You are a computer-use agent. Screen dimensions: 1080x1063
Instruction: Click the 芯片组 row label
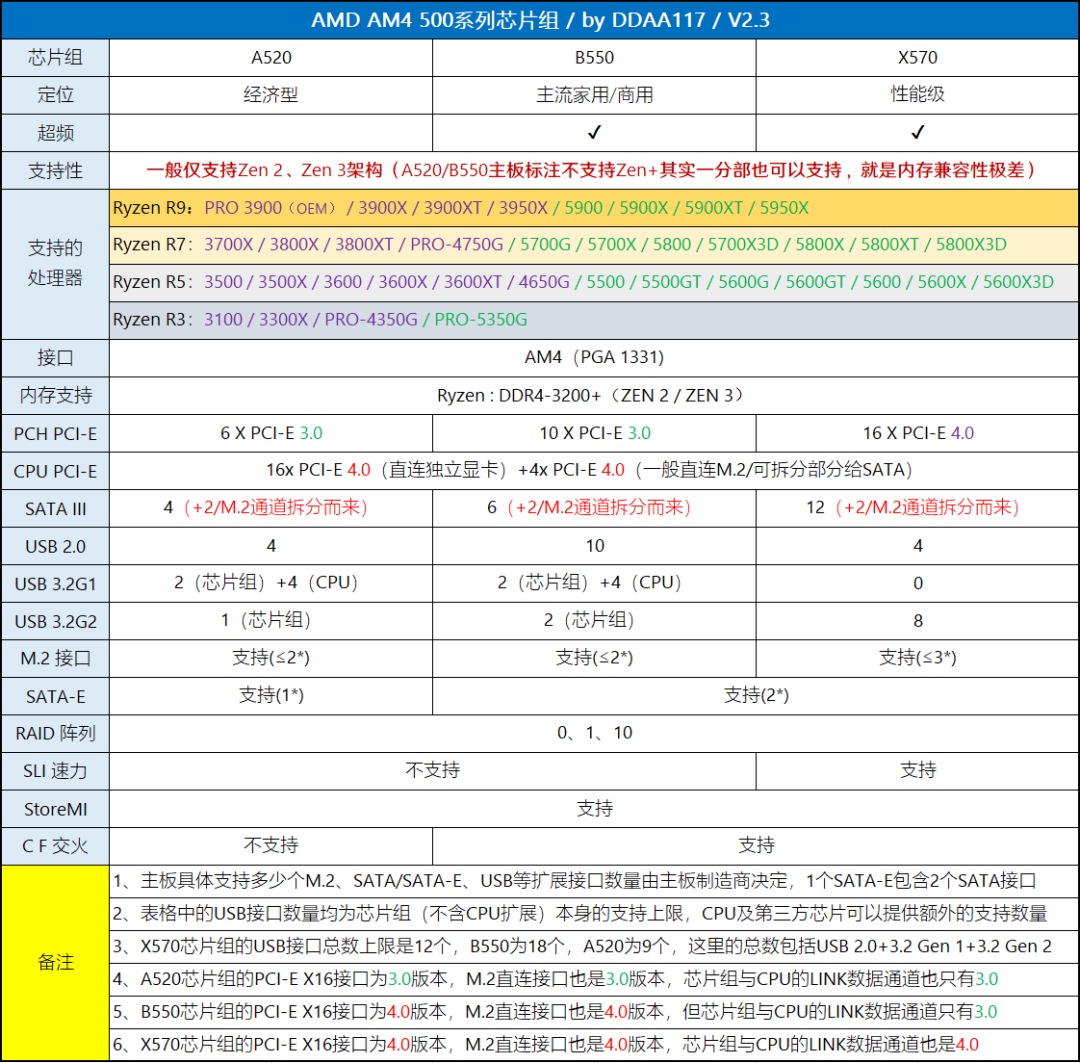click(55, 57)
